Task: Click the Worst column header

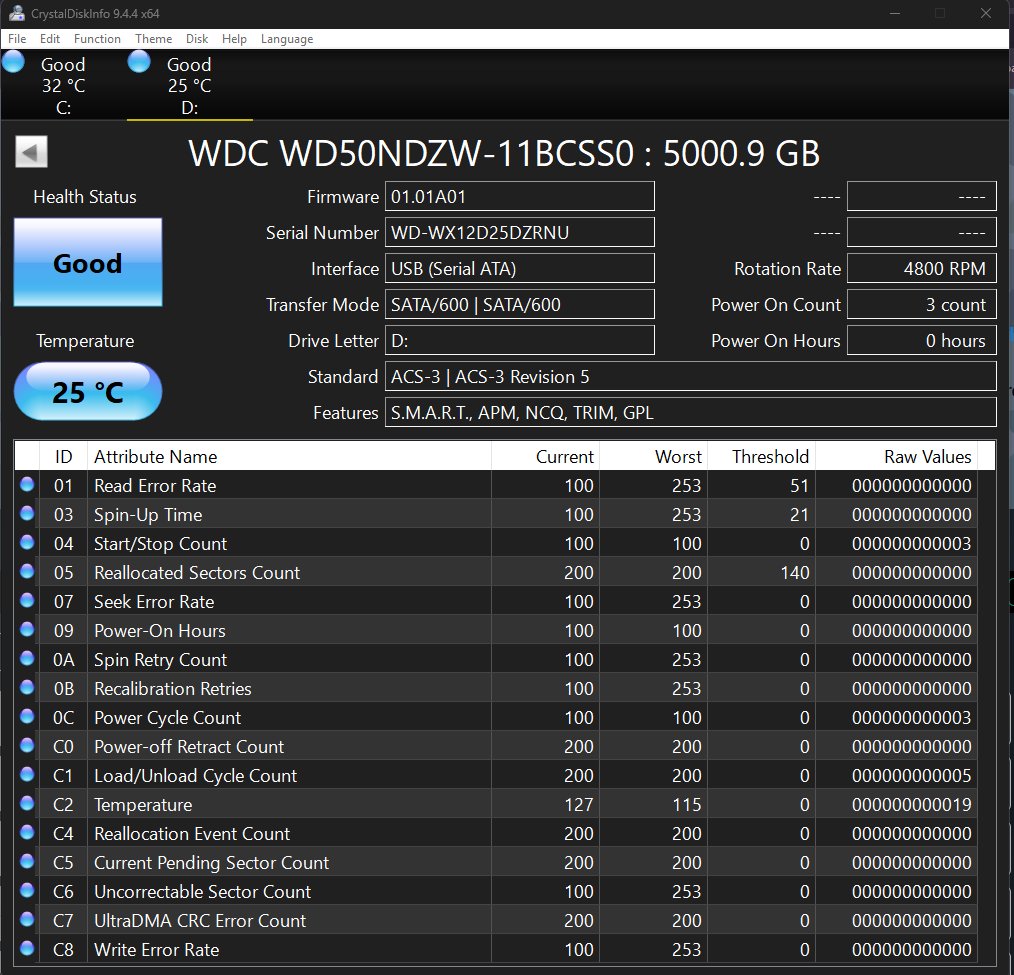Action: point(654,456)
